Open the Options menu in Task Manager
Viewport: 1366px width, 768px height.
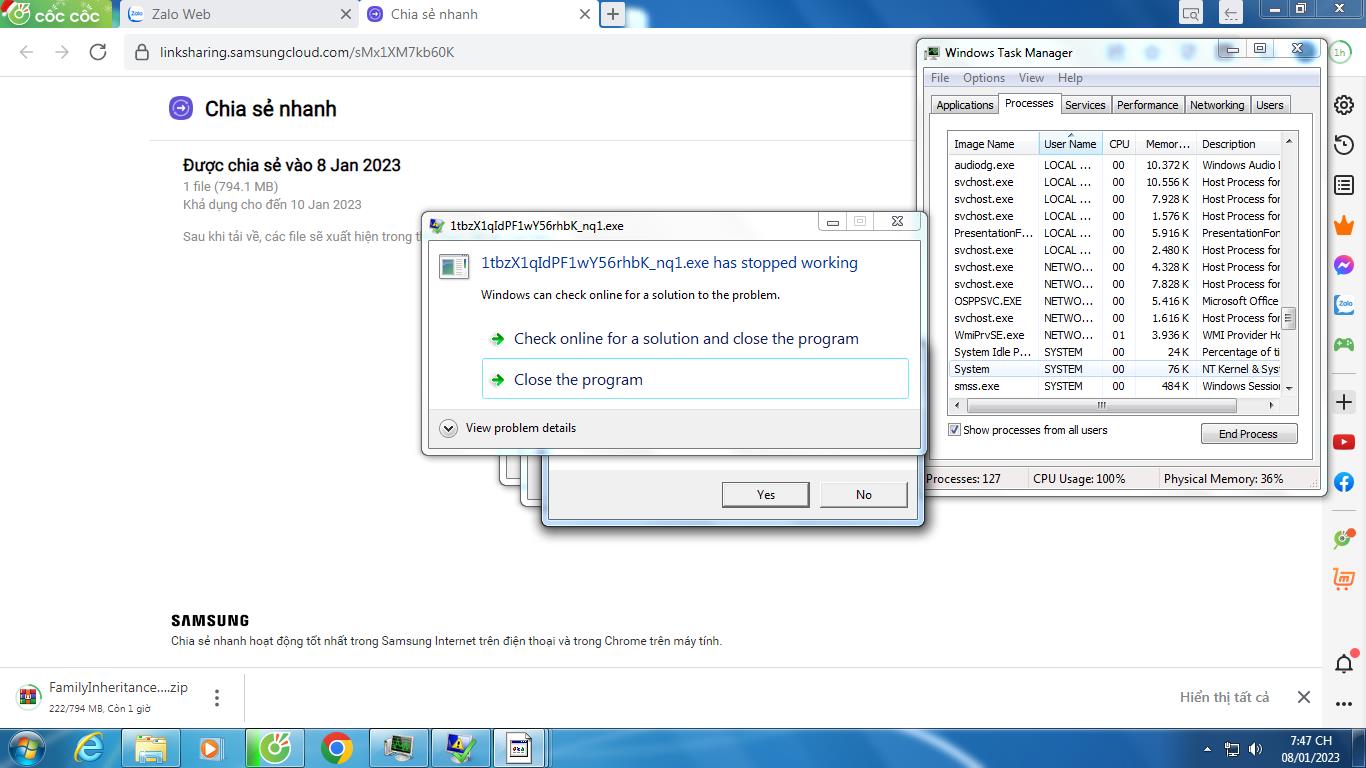coord(983,78)
